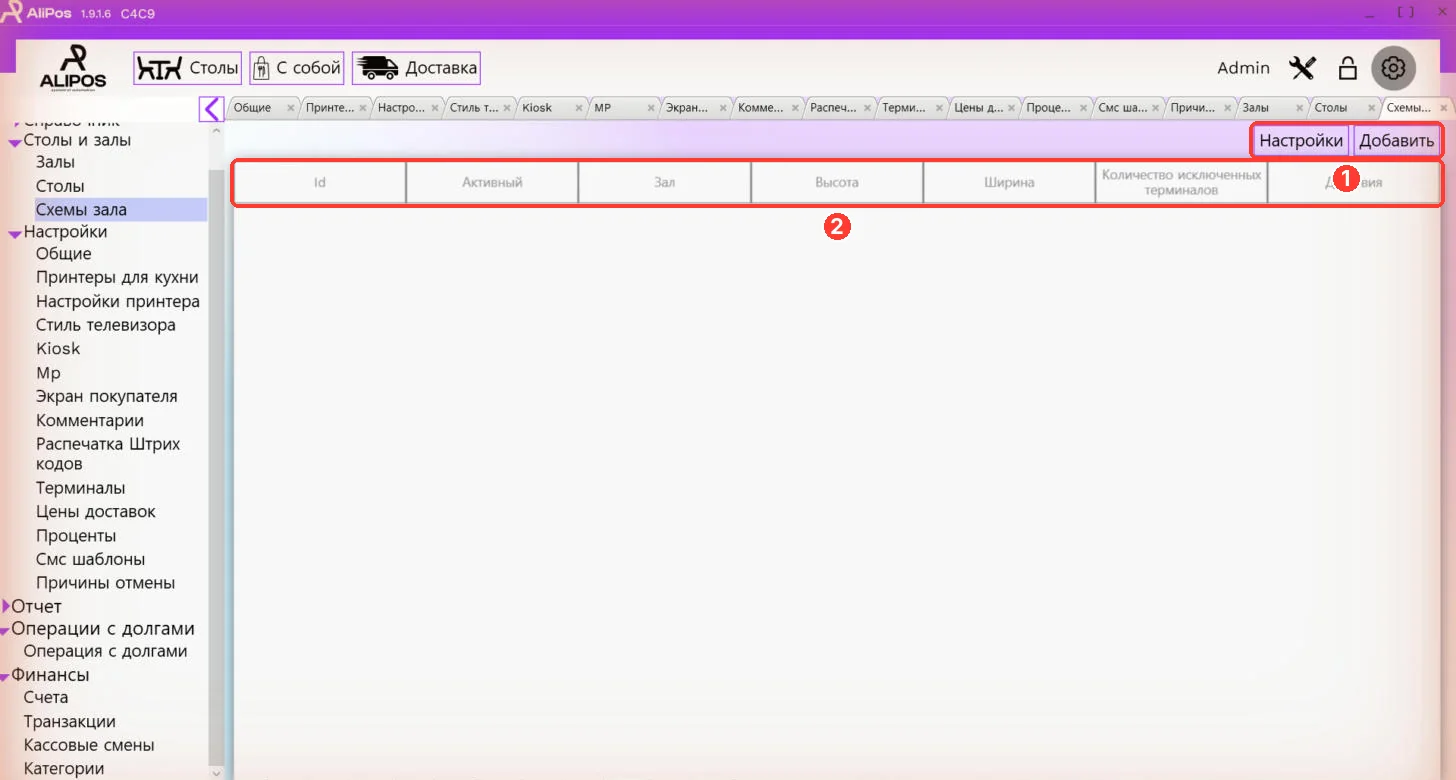The height and width of the screenshot is (780, 1456).
Task: Open Цены доставок in the sidebar
Action: 96,512
